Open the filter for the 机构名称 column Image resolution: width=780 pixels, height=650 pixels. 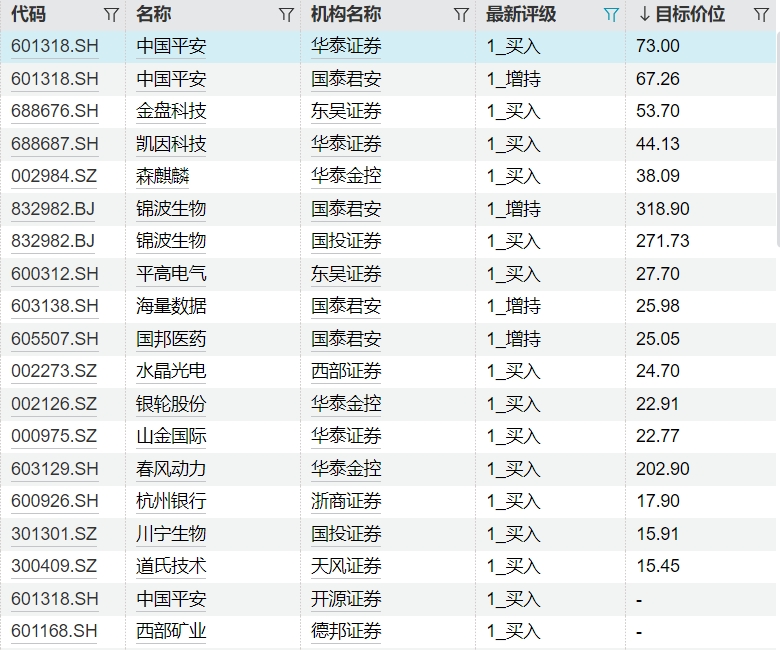coord(461,15)
